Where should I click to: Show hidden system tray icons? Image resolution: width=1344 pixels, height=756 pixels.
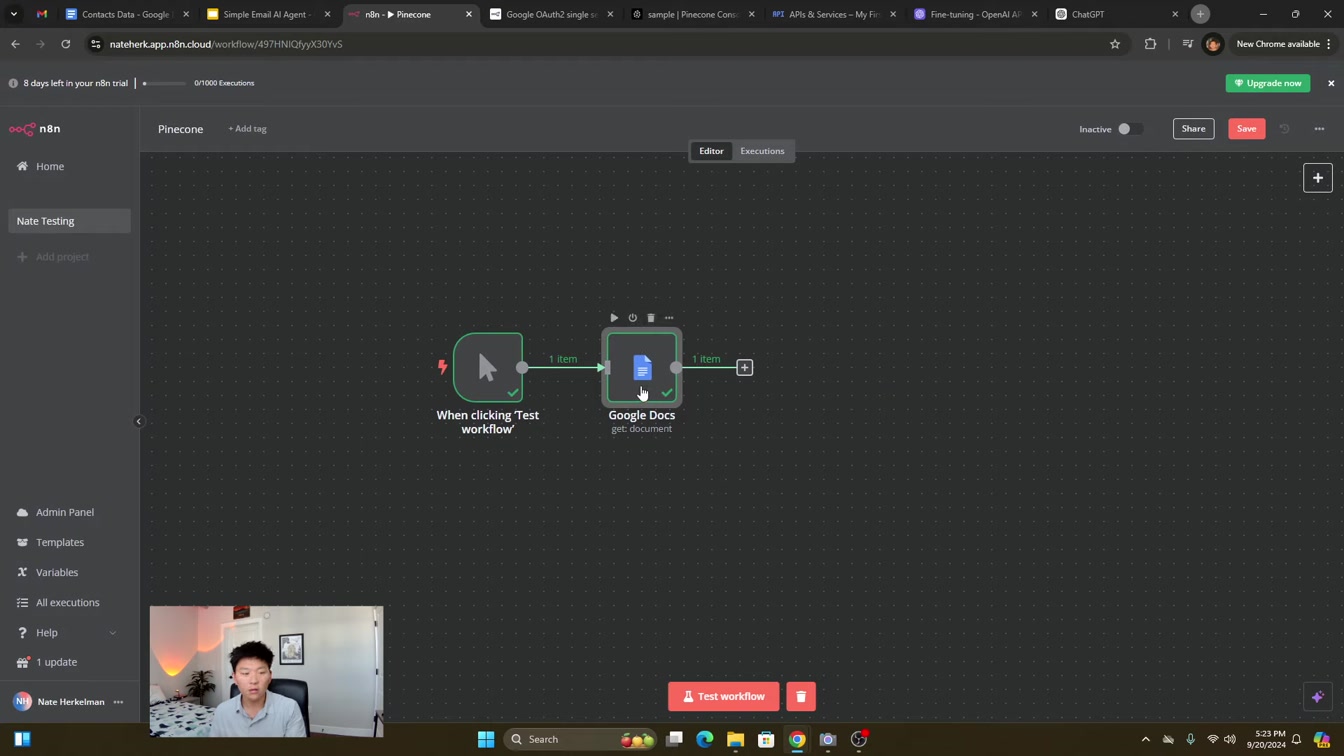pos(1145,739)
